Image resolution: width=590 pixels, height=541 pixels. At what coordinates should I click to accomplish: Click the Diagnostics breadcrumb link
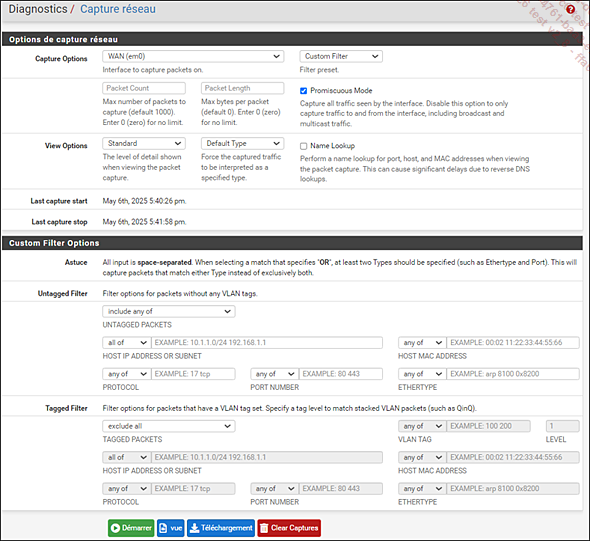pyautogui.click(x=38, y=9)
